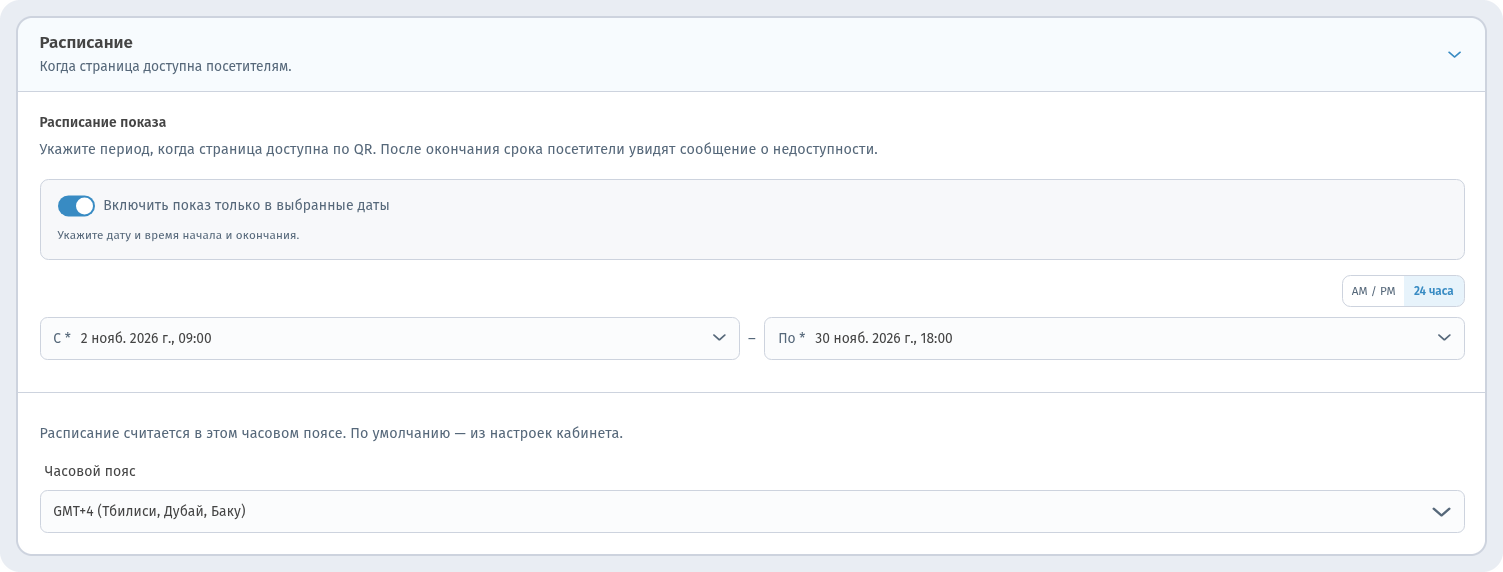Click text Когда страница доступна посетителям
The height and width of the screenshot is (572, 1503).
[x=165, y=67]
